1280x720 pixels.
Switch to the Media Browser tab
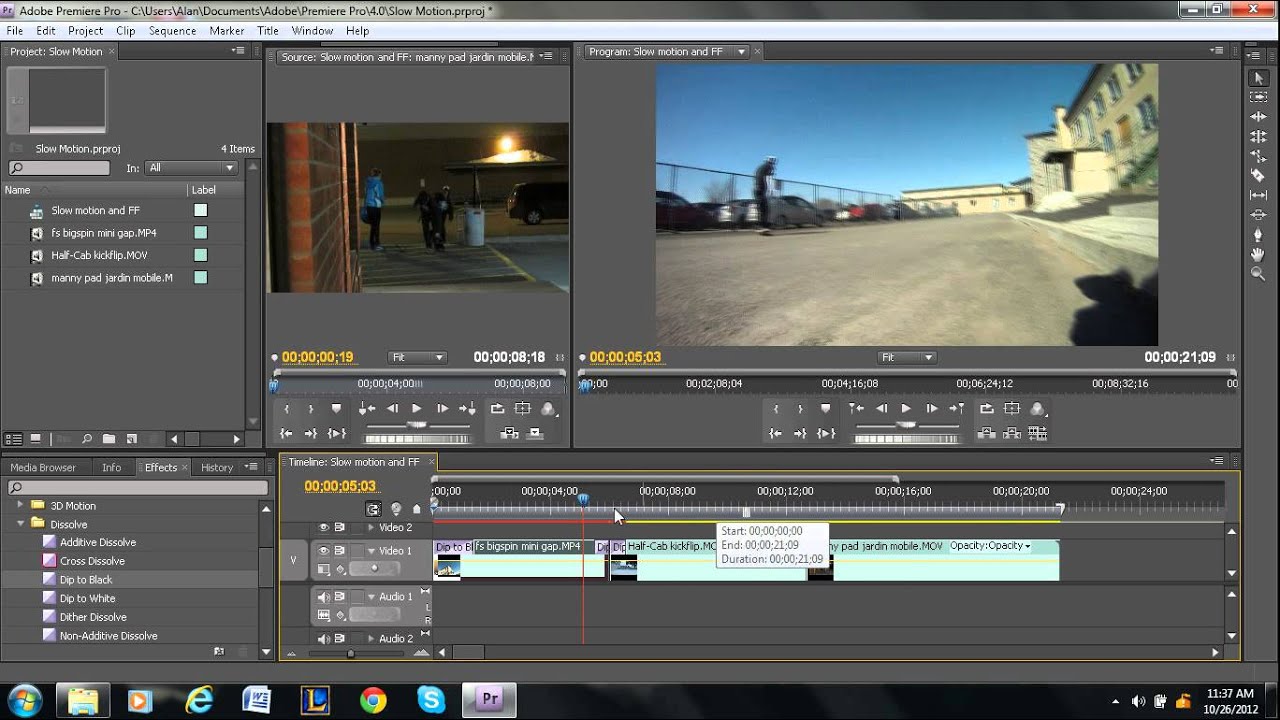[x=43, y=467]
